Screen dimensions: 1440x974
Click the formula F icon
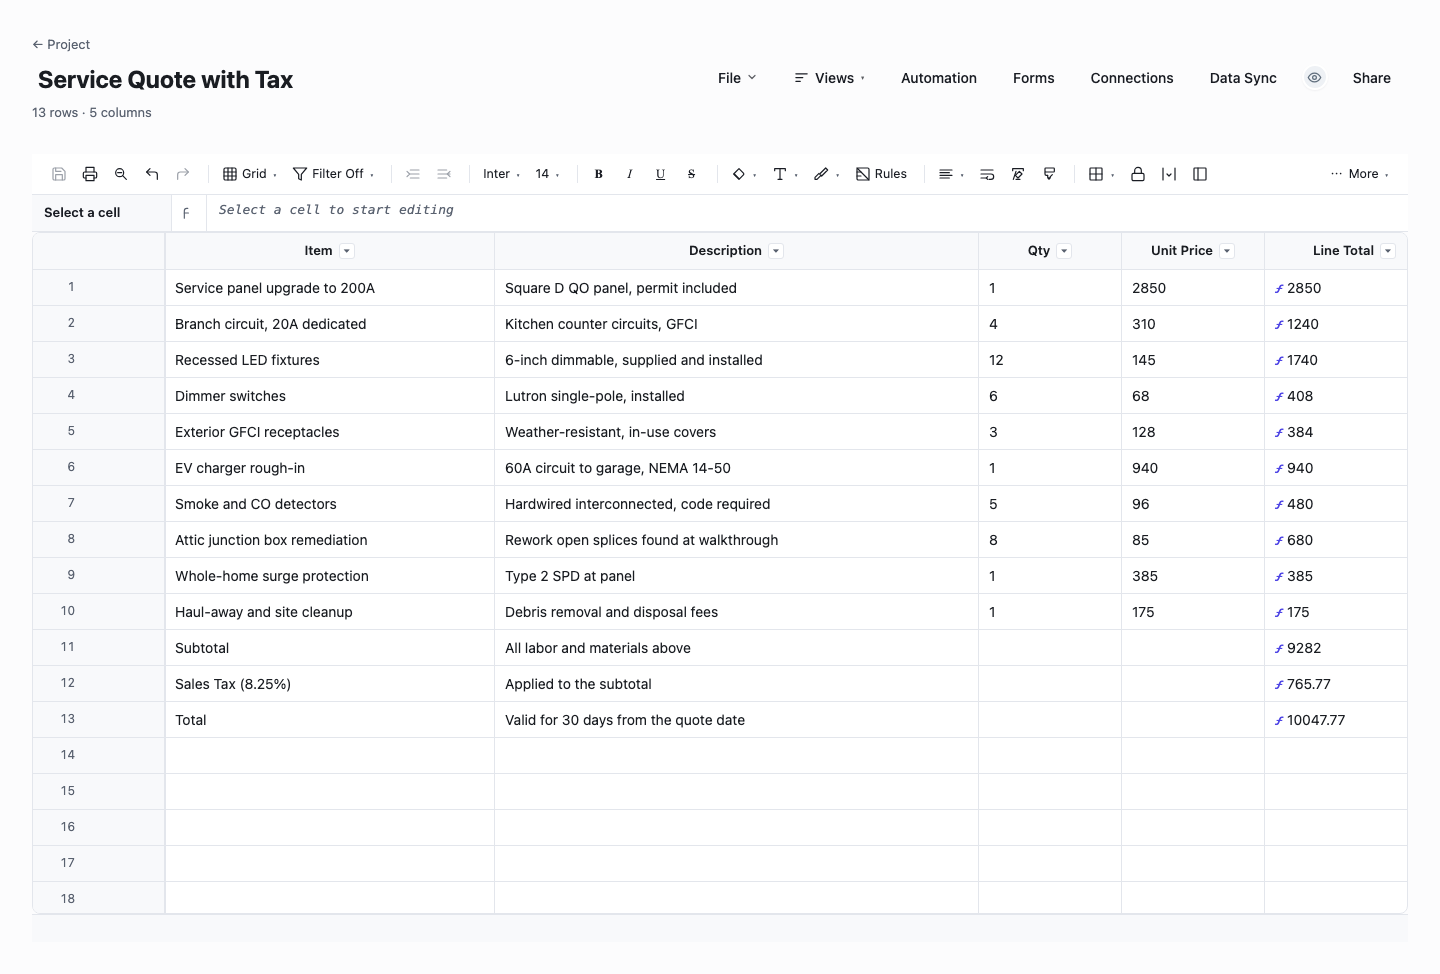[x=186, y=213]
